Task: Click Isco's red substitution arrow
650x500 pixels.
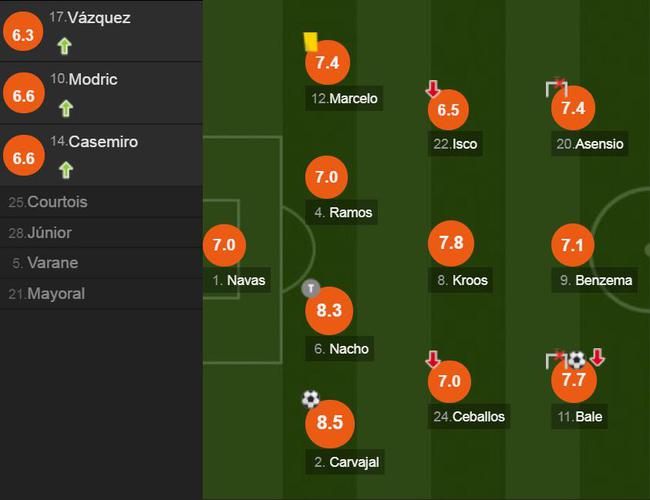Action: pos(433,90)
